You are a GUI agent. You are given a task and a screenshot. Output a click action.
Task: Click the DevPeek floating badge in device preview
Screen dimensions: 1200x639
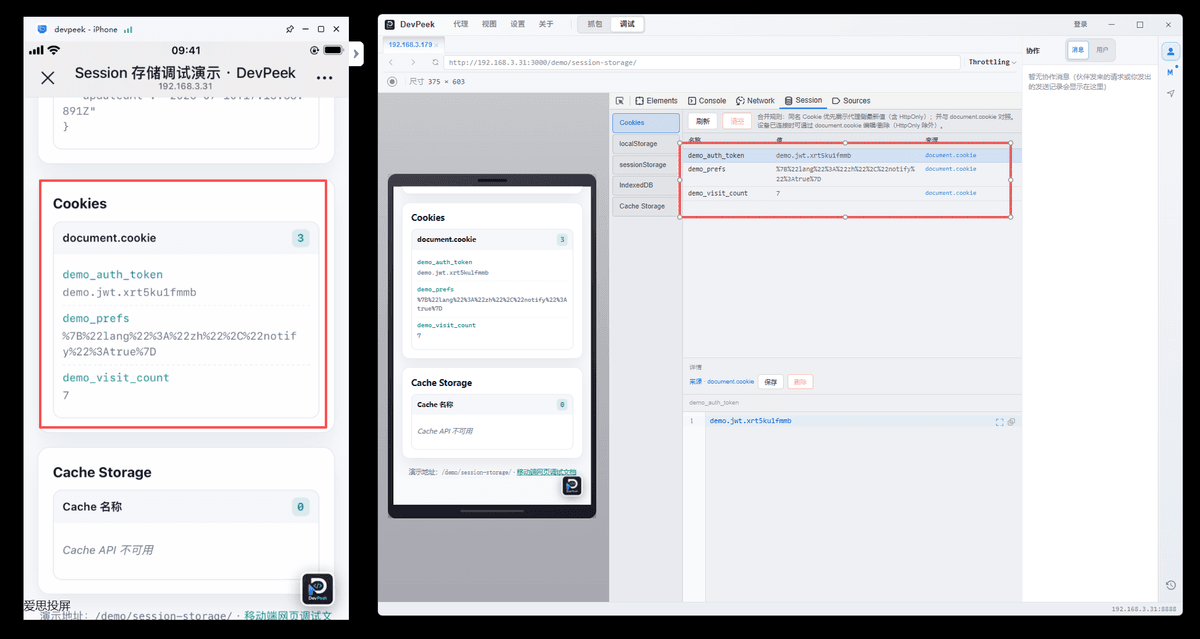click(572, 485)
